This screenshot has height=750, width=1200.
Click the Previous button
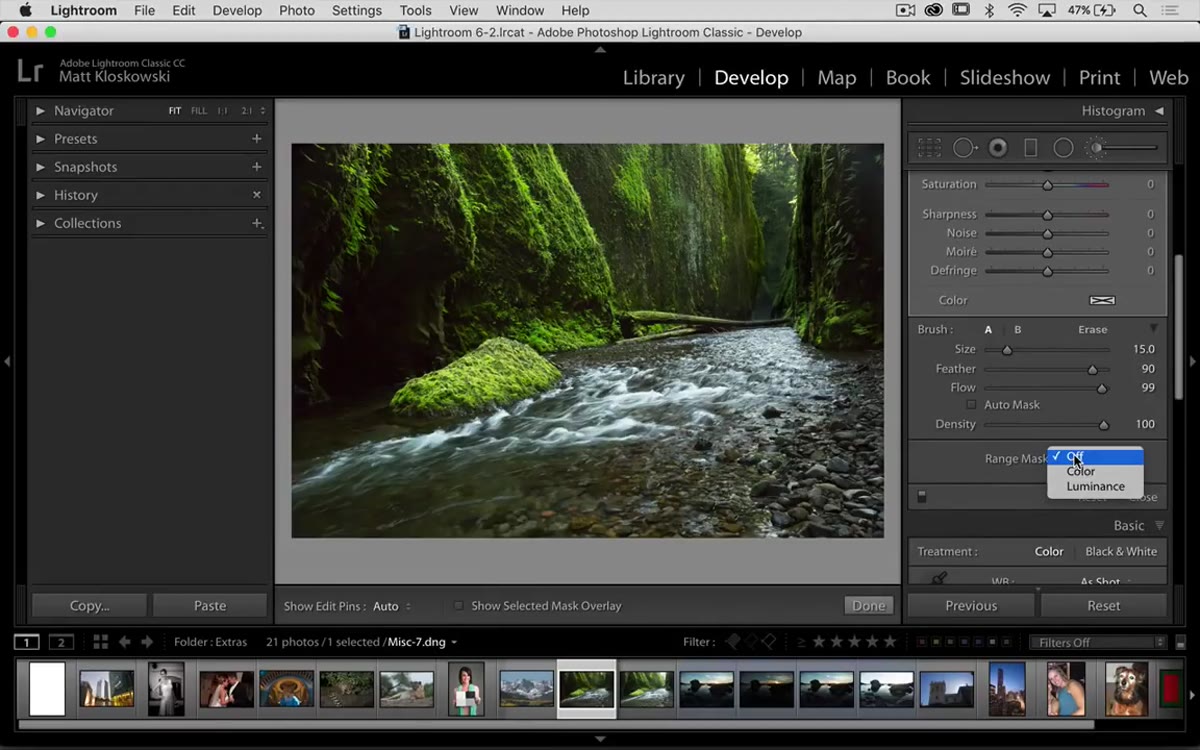point(971,605)
